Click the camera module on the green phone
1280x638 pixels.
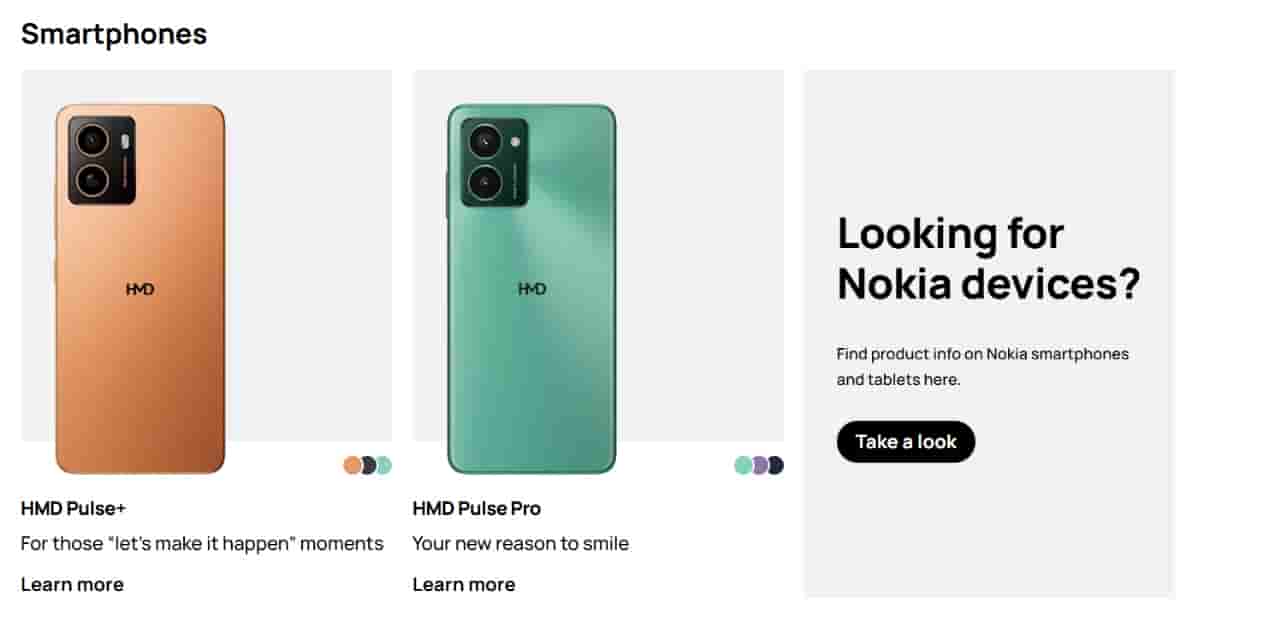click(494, 163)
